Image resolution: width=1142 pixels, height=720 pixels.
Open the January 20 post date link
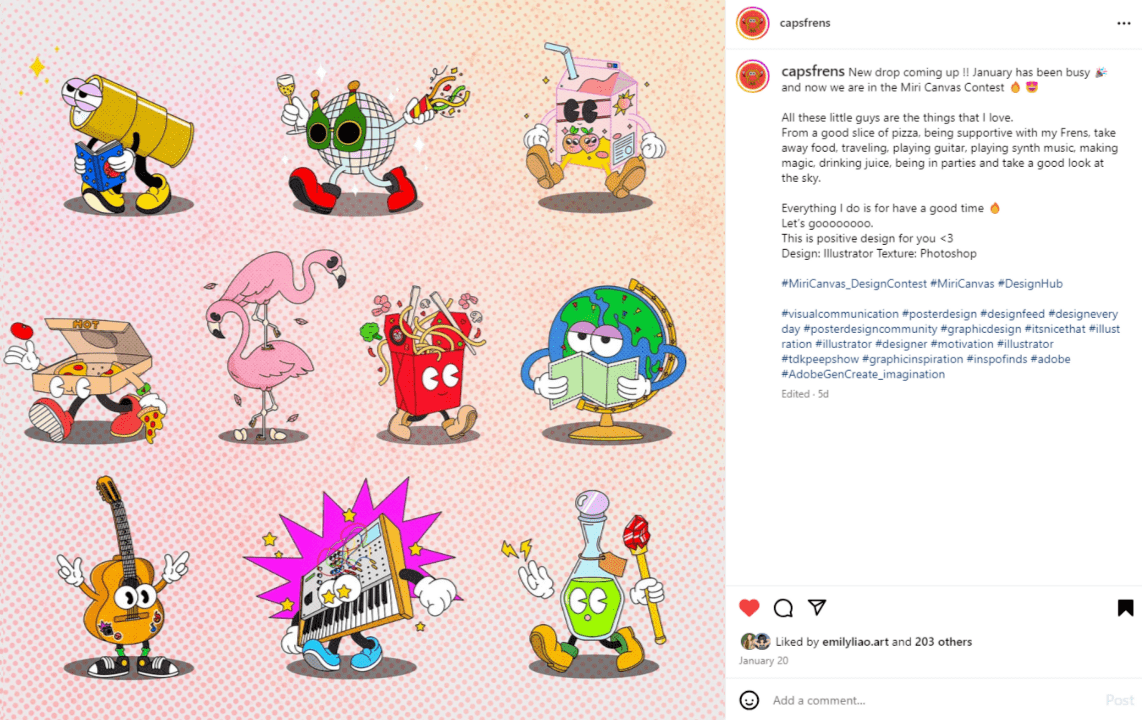(x=763, y=660)
